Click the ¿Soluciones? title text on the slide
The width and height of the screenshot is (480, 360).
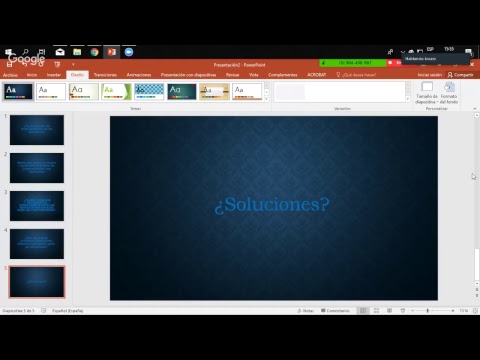tap(272, 205)
